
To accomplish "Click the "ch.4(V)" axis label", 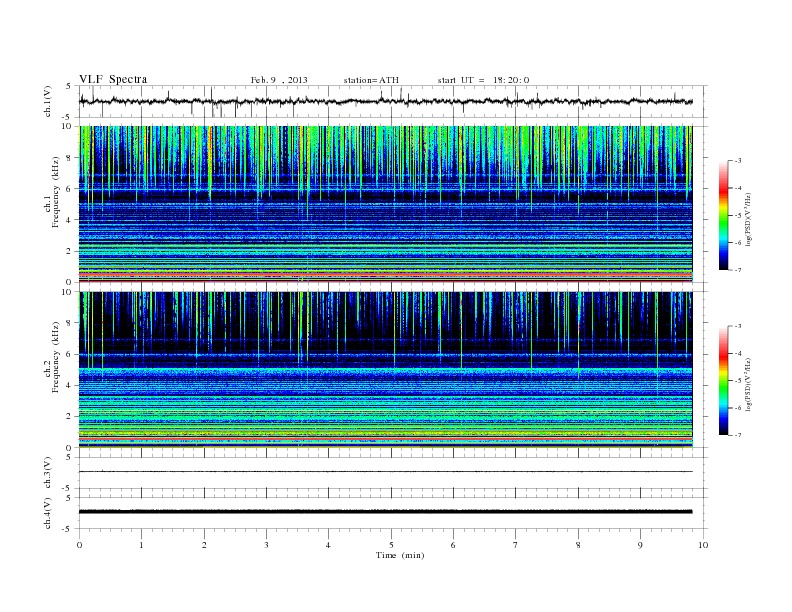I will point(48,513).
